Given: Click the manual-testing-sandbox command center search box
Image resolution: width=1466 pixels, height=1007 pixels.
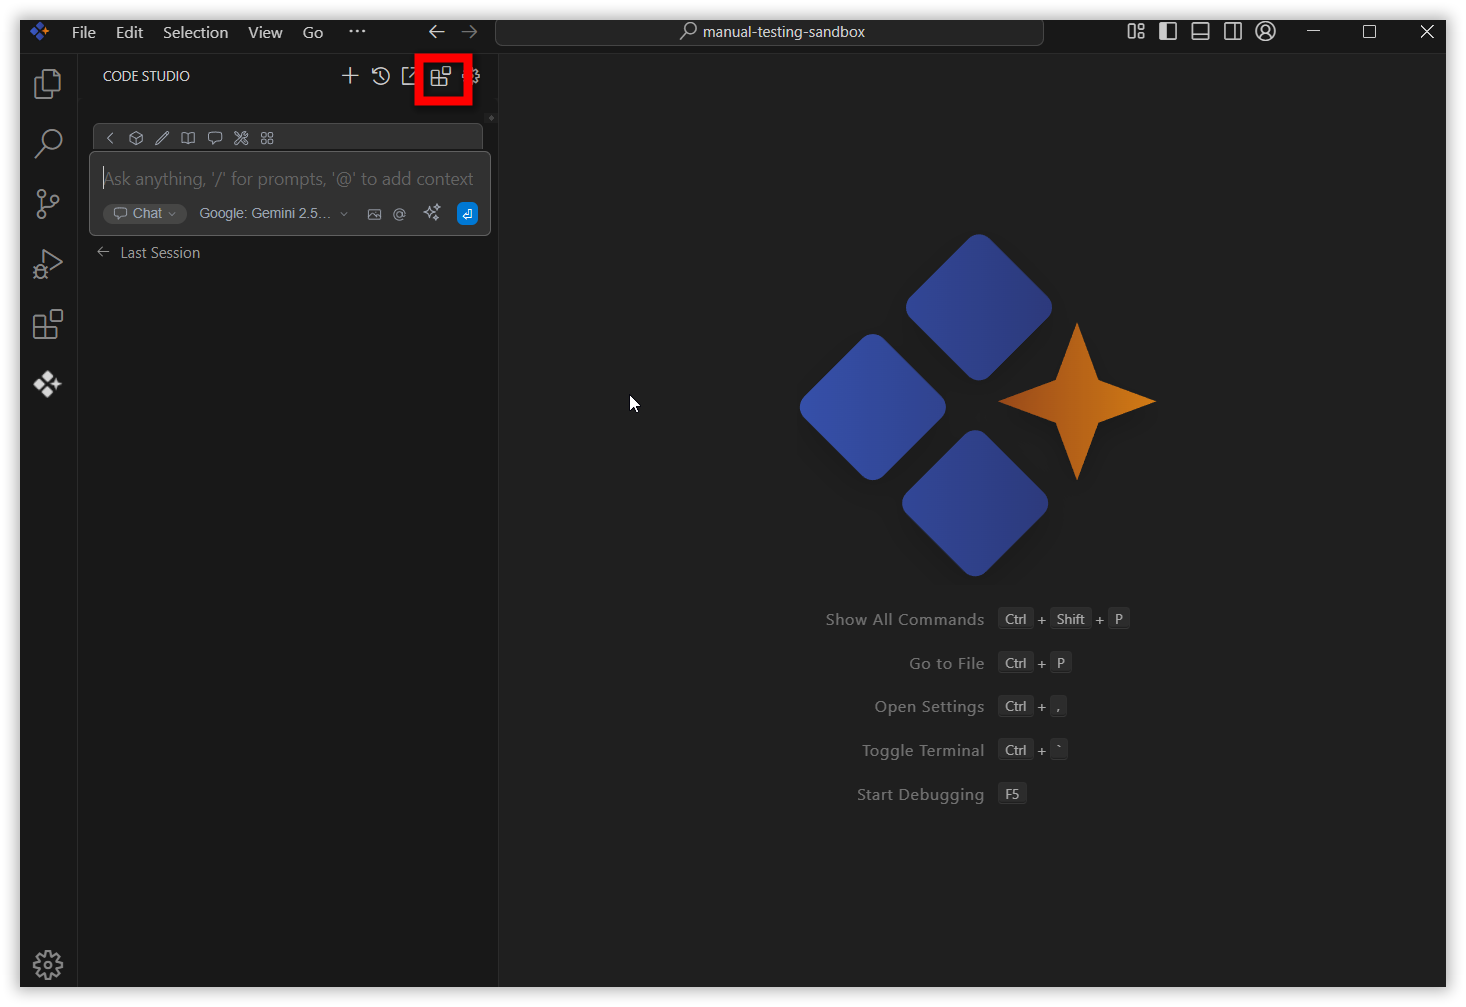Looking at the screenshot, I should pos(769,32).
